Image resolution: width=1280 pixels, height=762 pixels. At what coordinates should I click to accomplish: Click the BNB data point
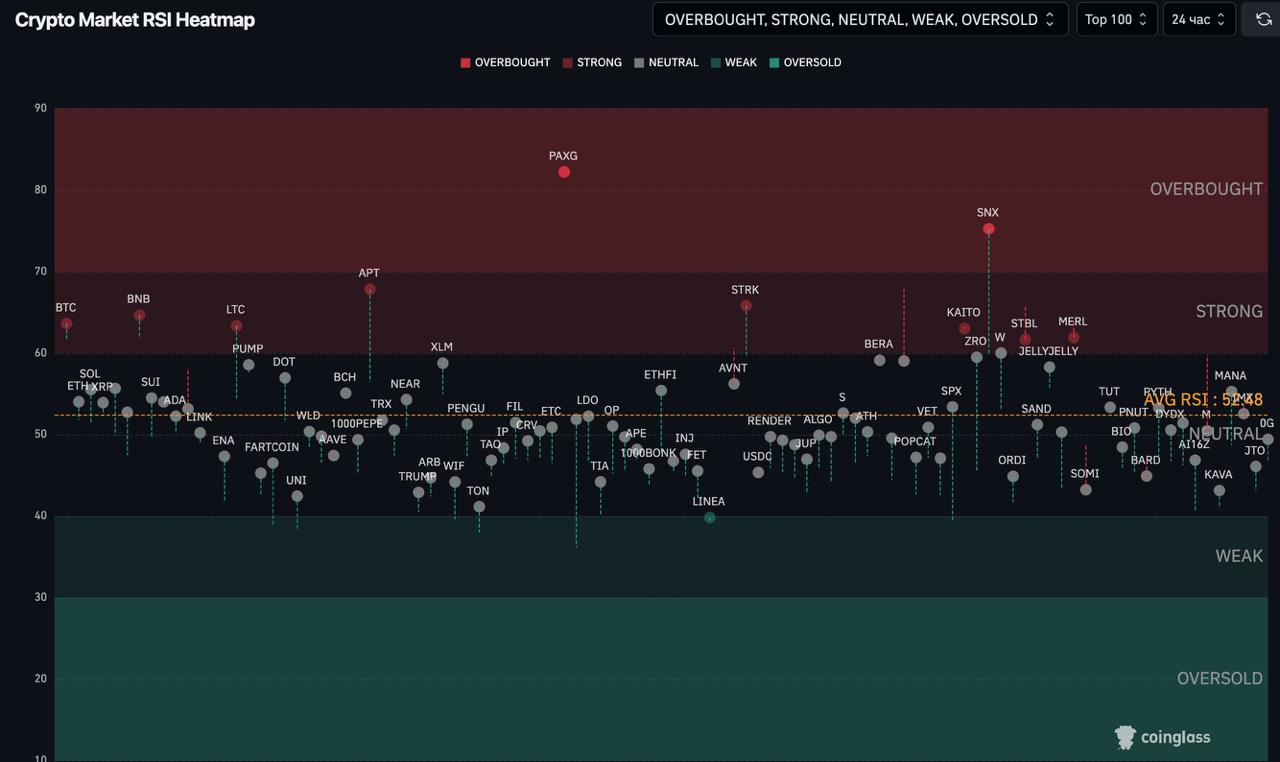pyautogui.click(x=139, y=315)
